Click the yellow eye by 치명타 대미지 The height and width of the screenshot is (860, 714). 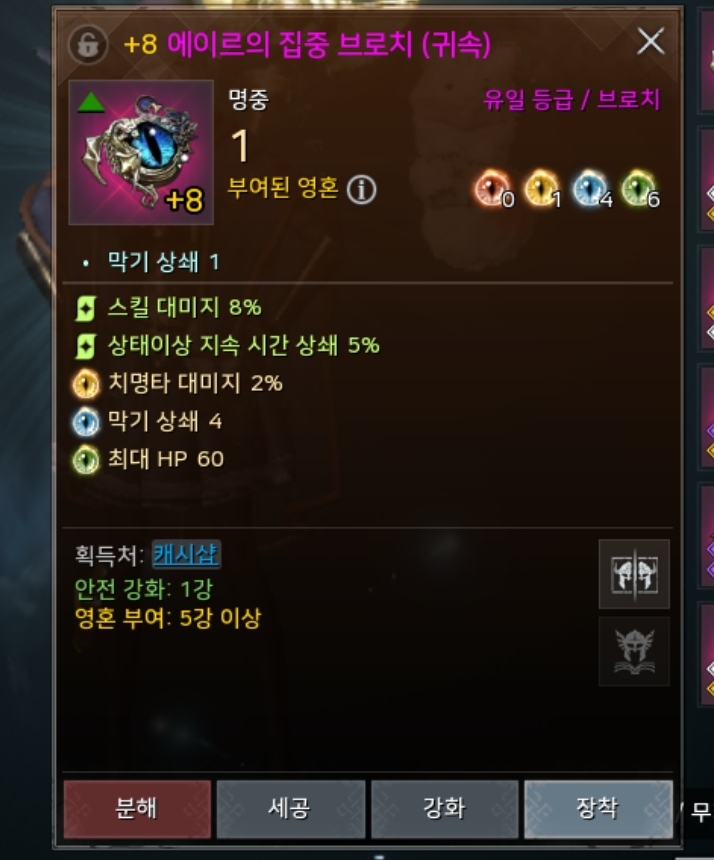pos(86,383)
